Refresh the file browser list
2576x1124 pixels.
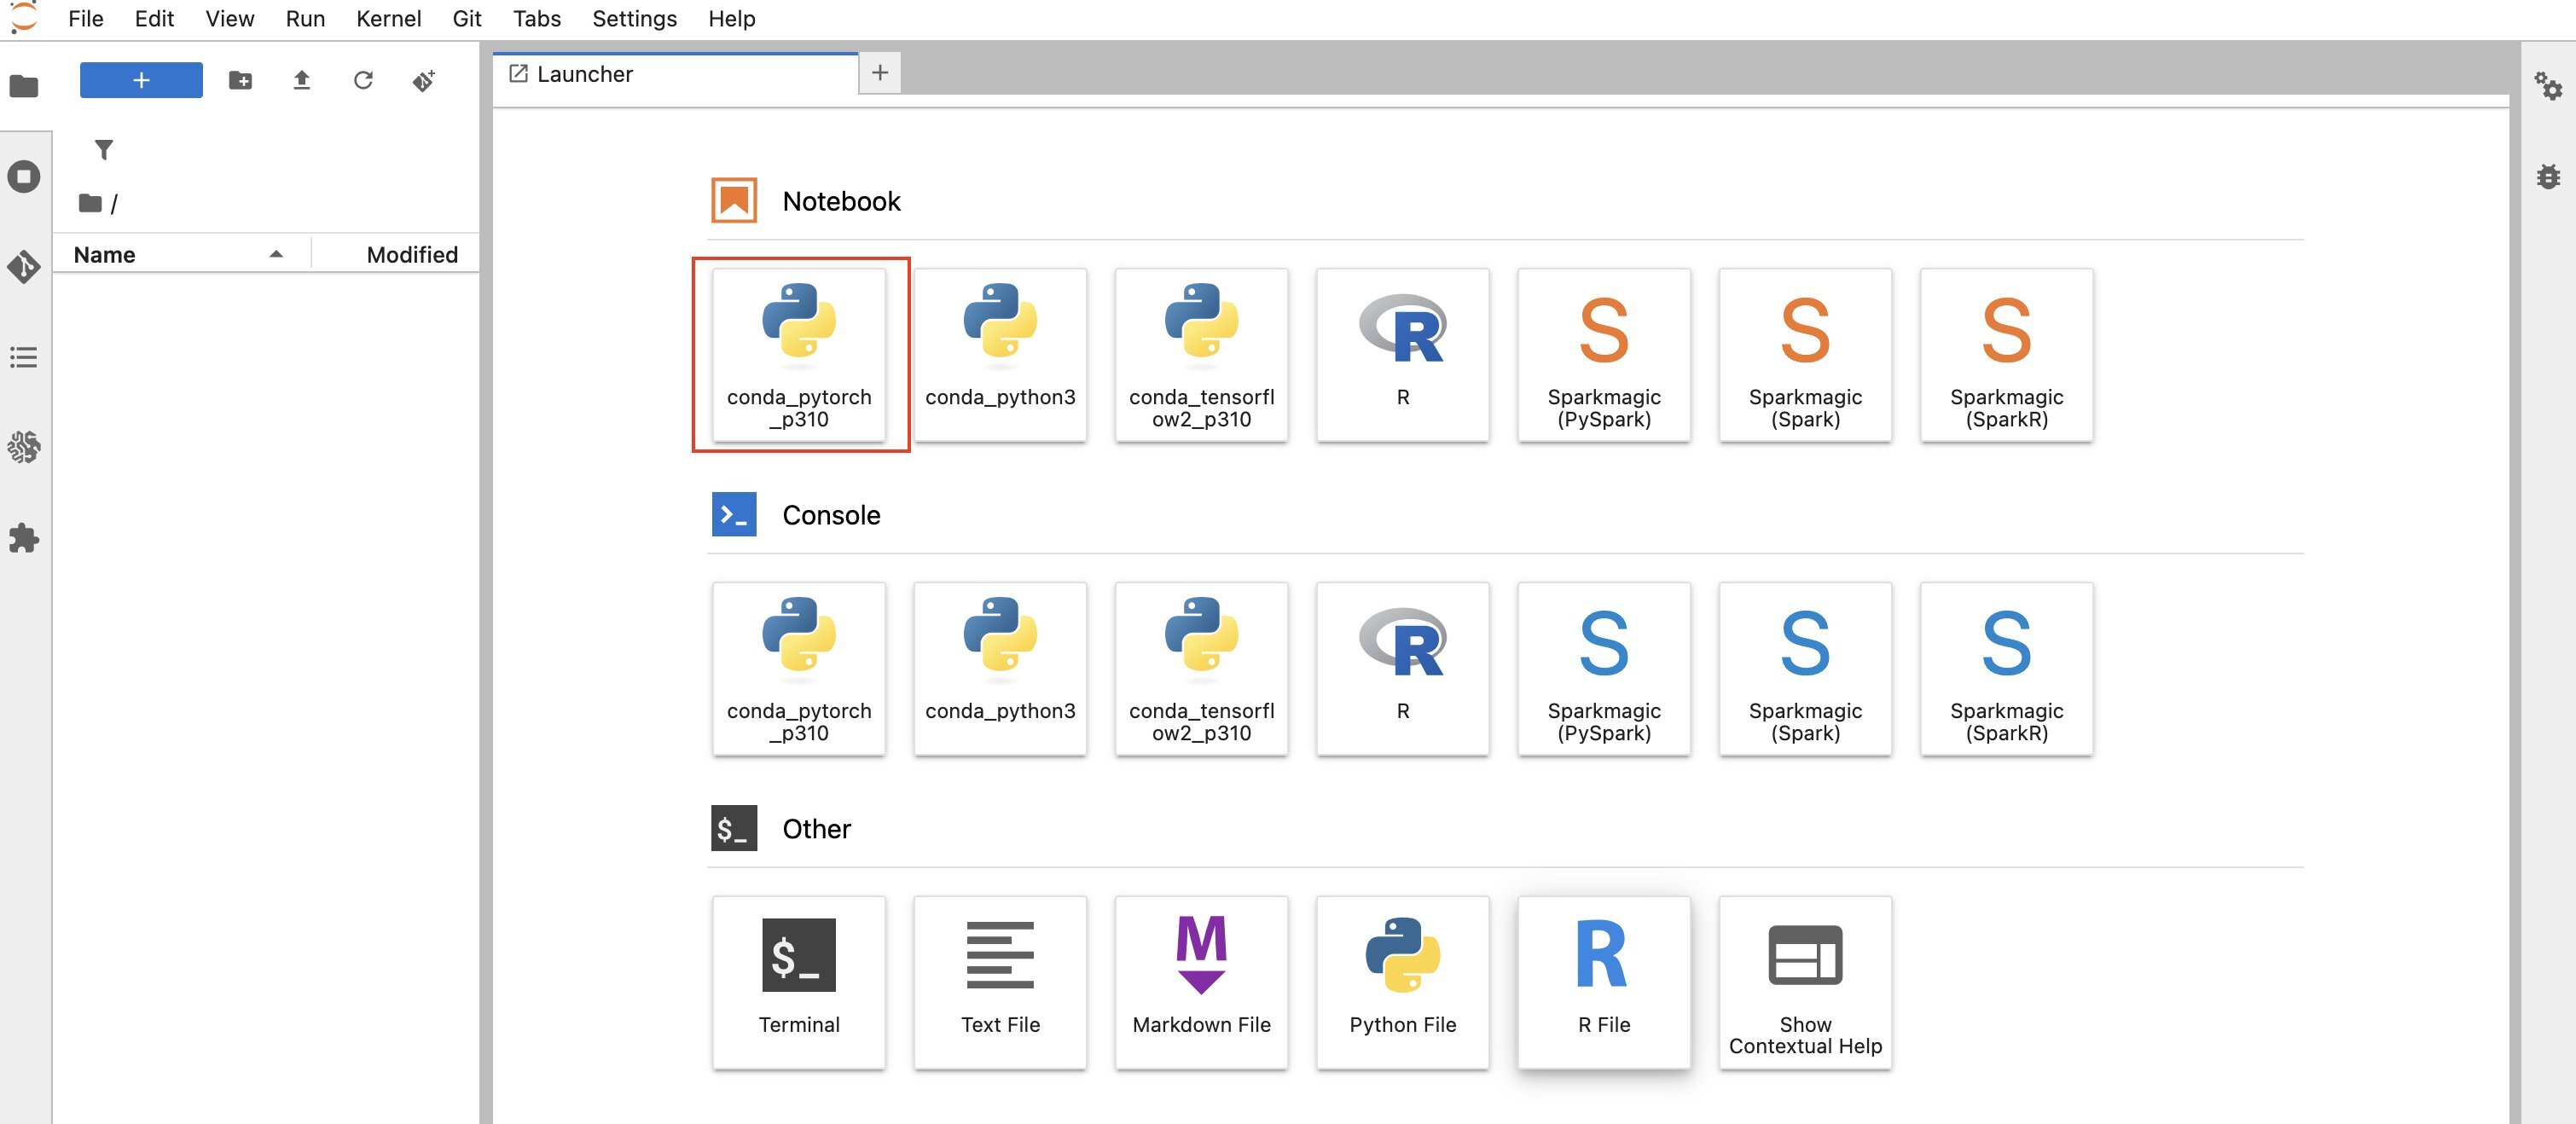[363, 80]
